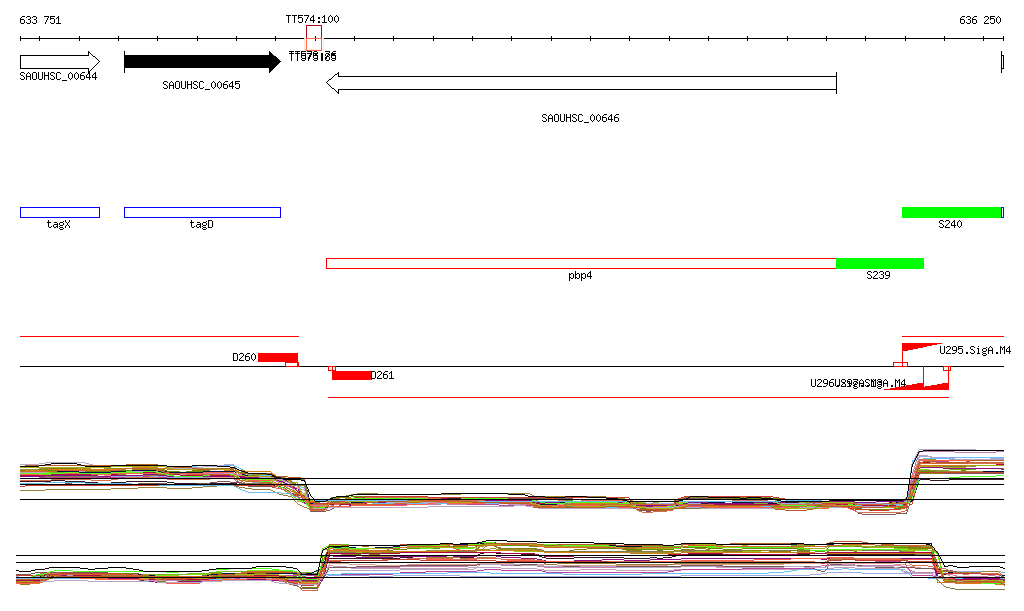Select the U295.SigA.M4 red upshift triangle
The height and width of the screenshot is (611, 1024).
(920, 349)
